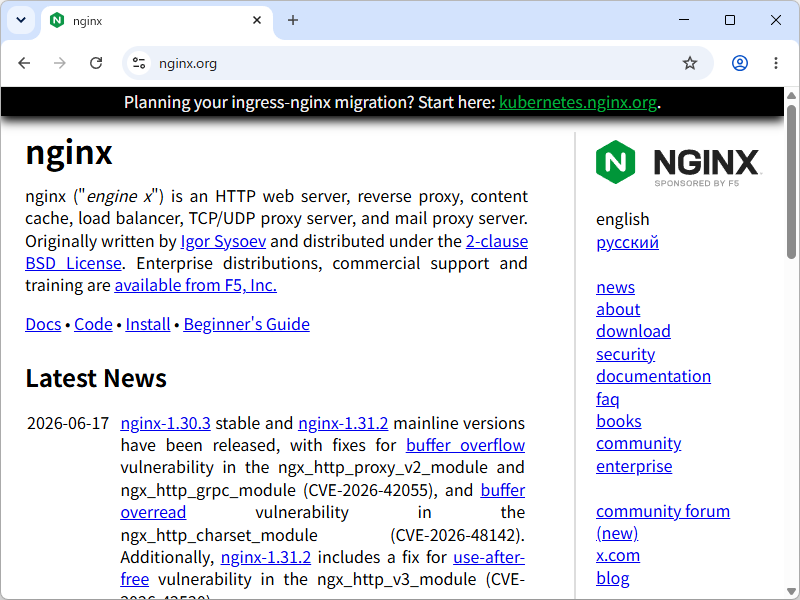Click the browser forward arrow
800x600 pixels.
[x=60, y=63]
